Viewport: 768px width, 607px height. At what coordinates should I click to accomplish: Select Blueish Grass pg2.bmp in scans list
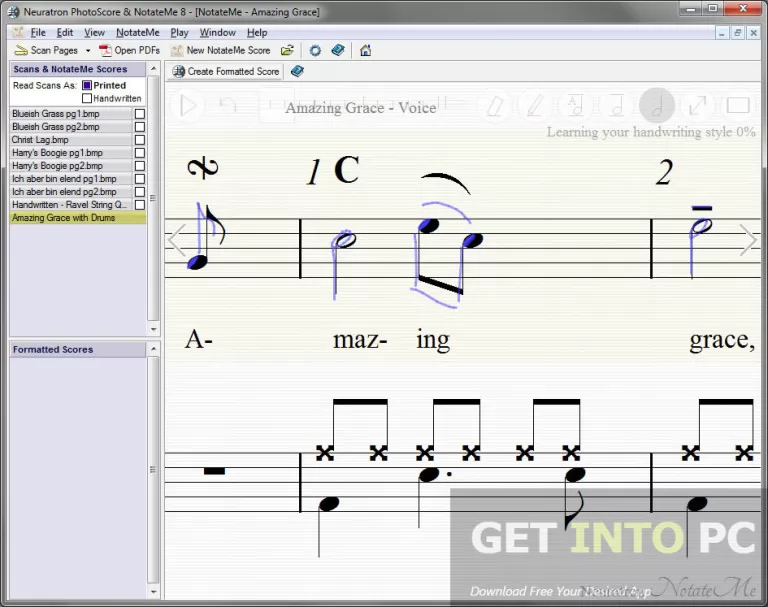(71, 127)
